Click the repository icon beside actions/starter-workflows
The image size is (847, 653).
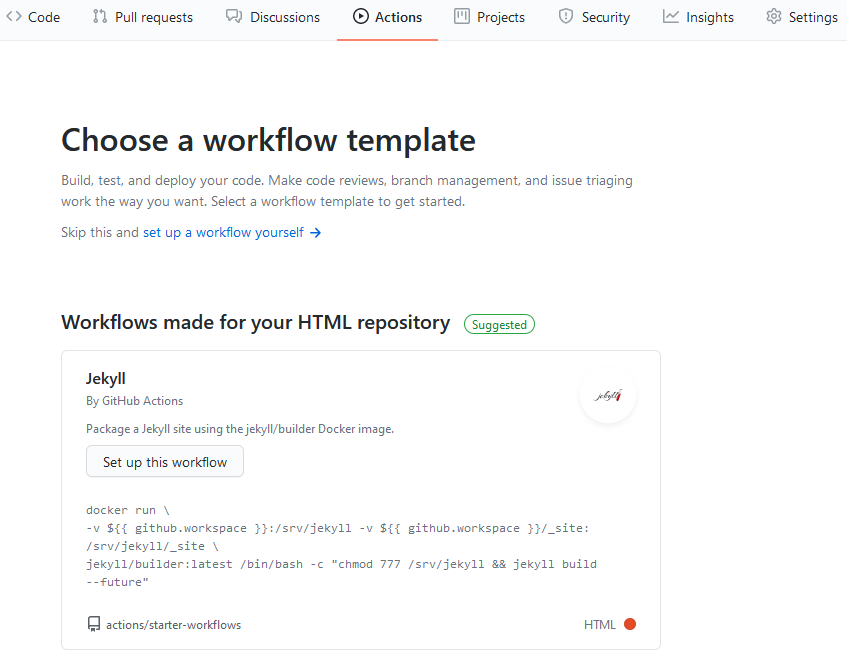(94, 625)
